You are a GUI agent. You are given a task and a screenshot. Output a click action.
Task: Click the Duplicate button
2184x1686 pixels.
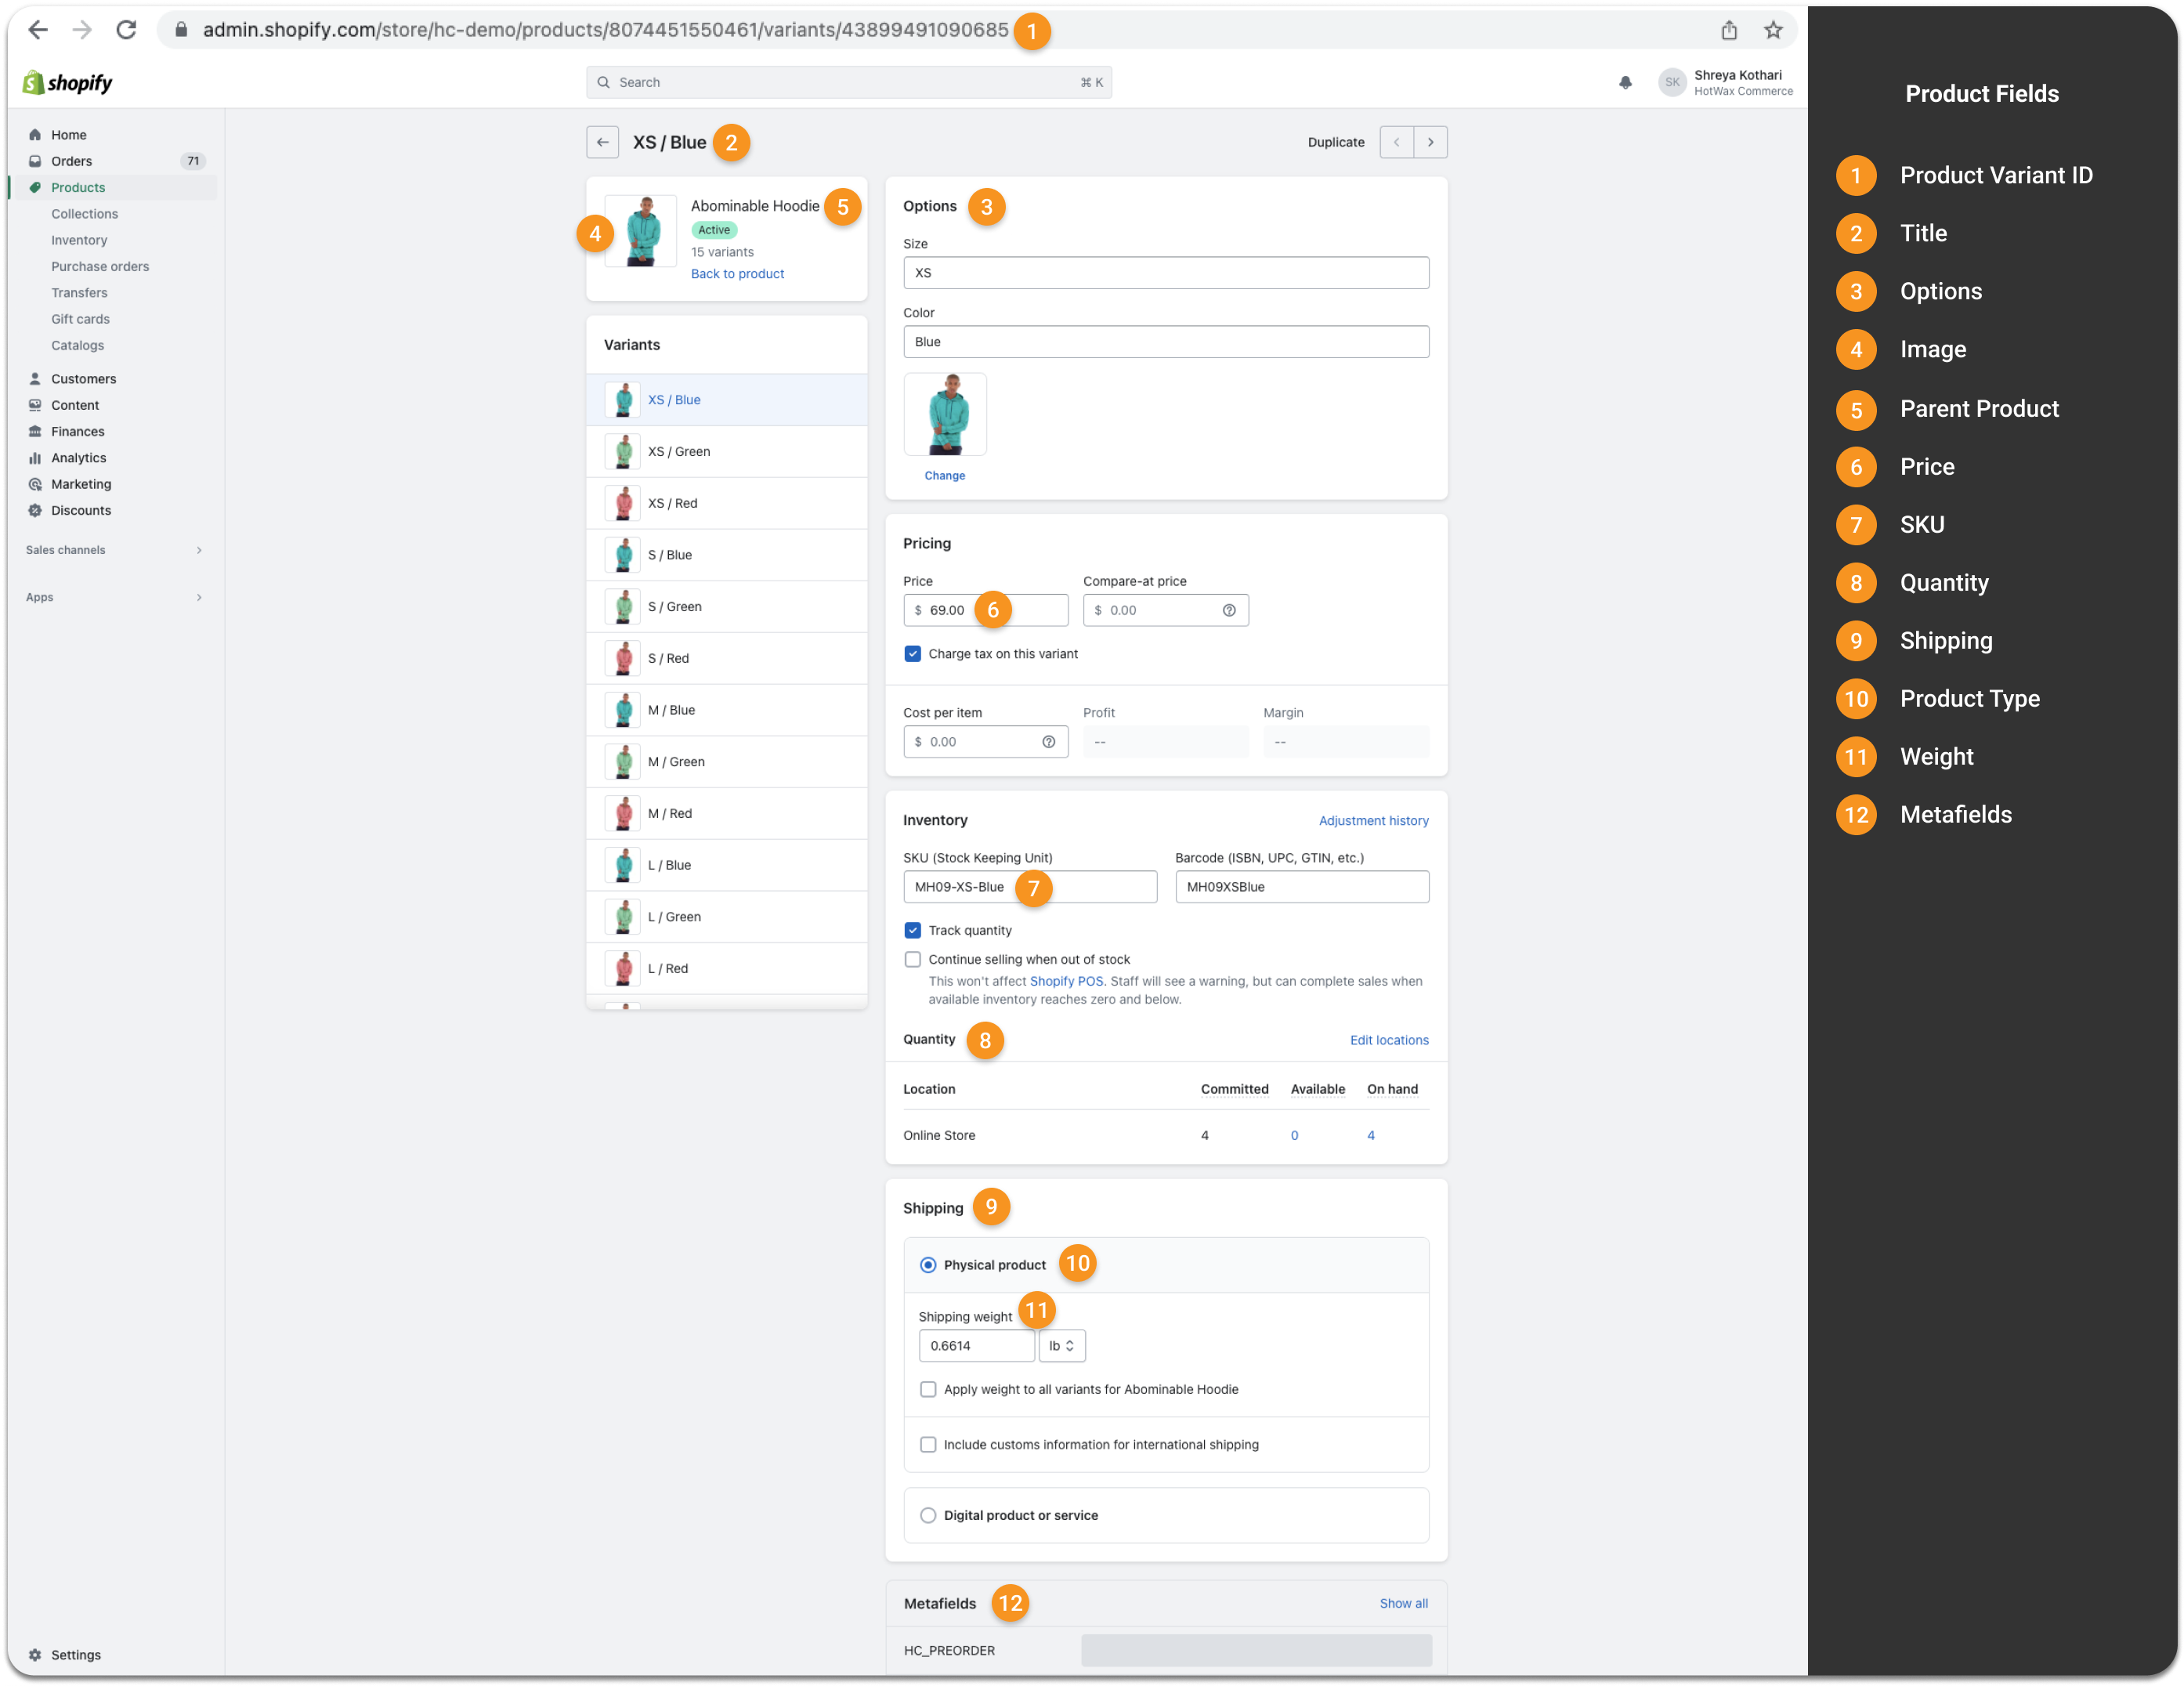[x=1336, y=142]
